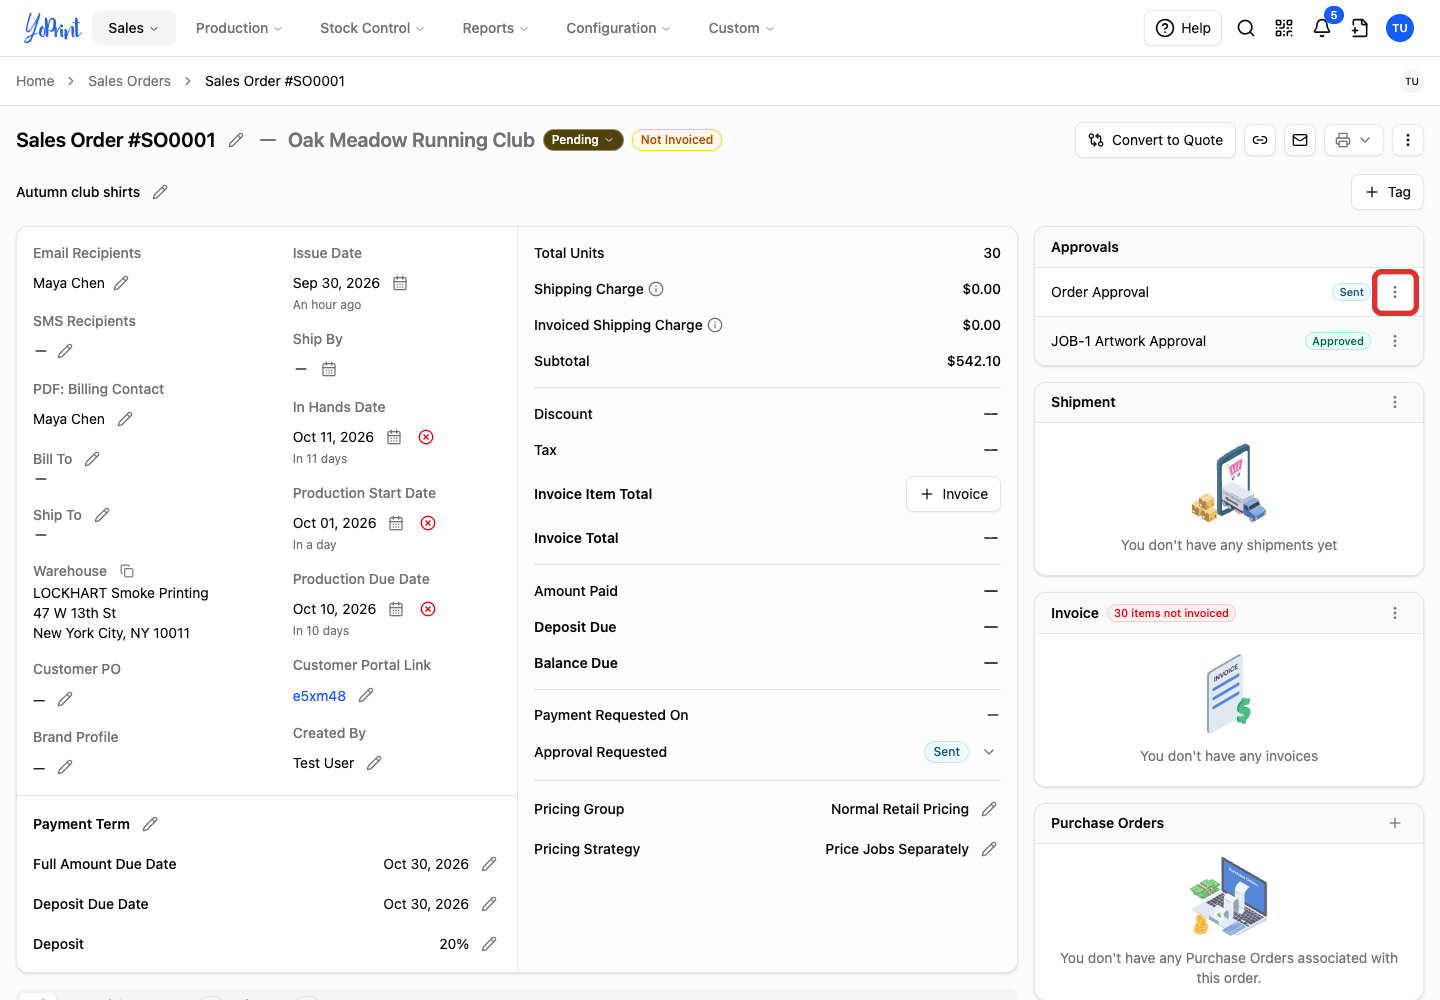Click Convert to Quote button
The height and width of the screenshot is (1000, 1440).
click(x=1155, y=140)
